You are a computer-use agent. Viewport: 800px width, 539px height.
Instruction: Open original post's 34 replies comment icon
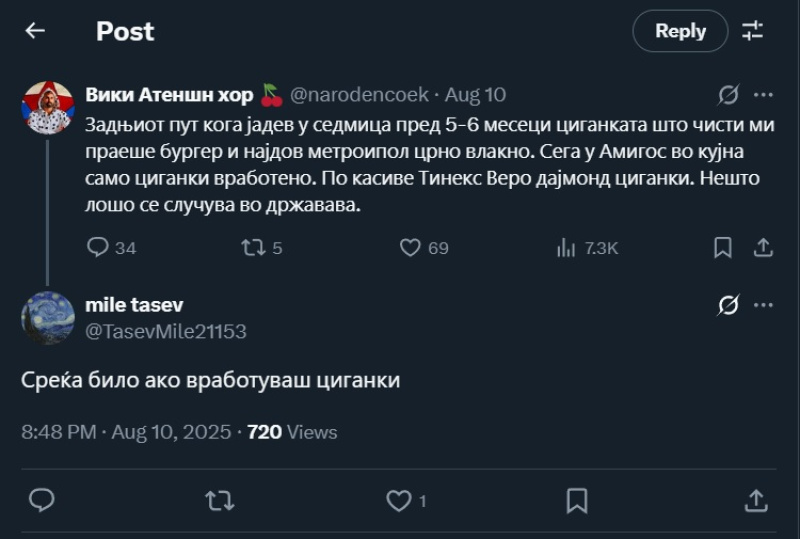[98, 247]
